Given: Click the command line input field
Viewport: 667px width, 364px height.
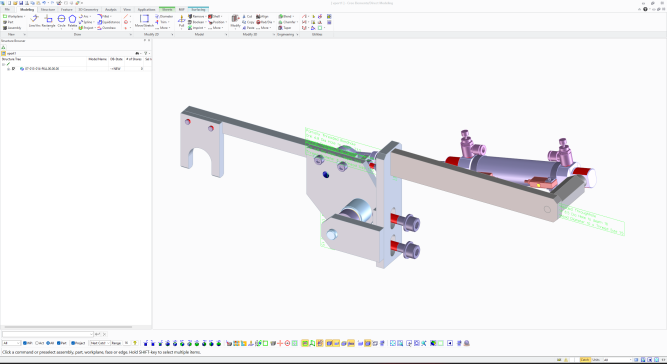Looking at the screenshot, I should 47,334.
